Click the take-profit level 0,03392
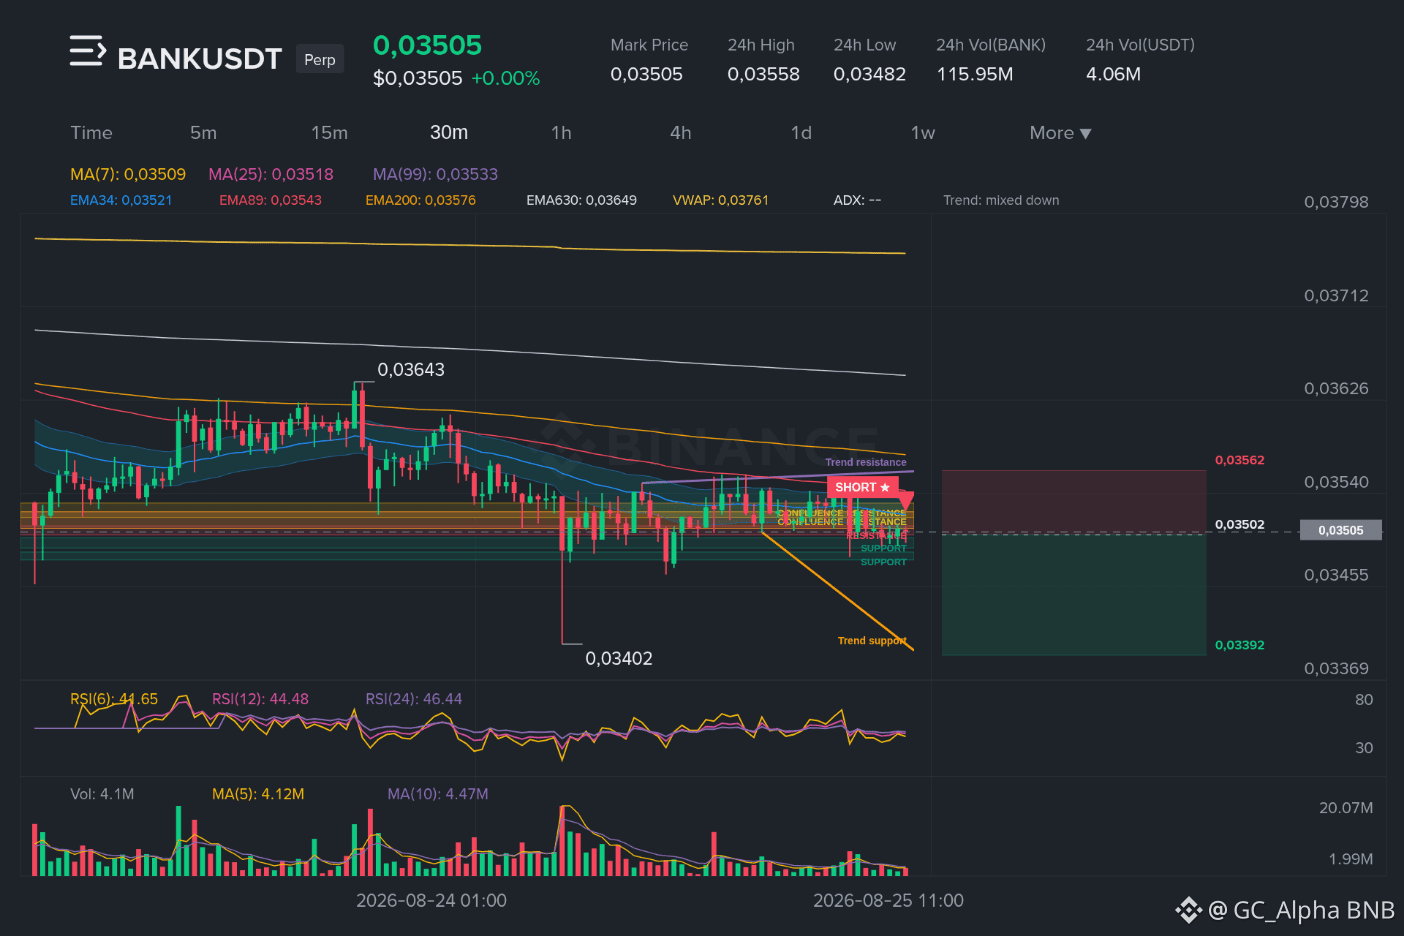The image size is (1404, 936). point(1240,645)
